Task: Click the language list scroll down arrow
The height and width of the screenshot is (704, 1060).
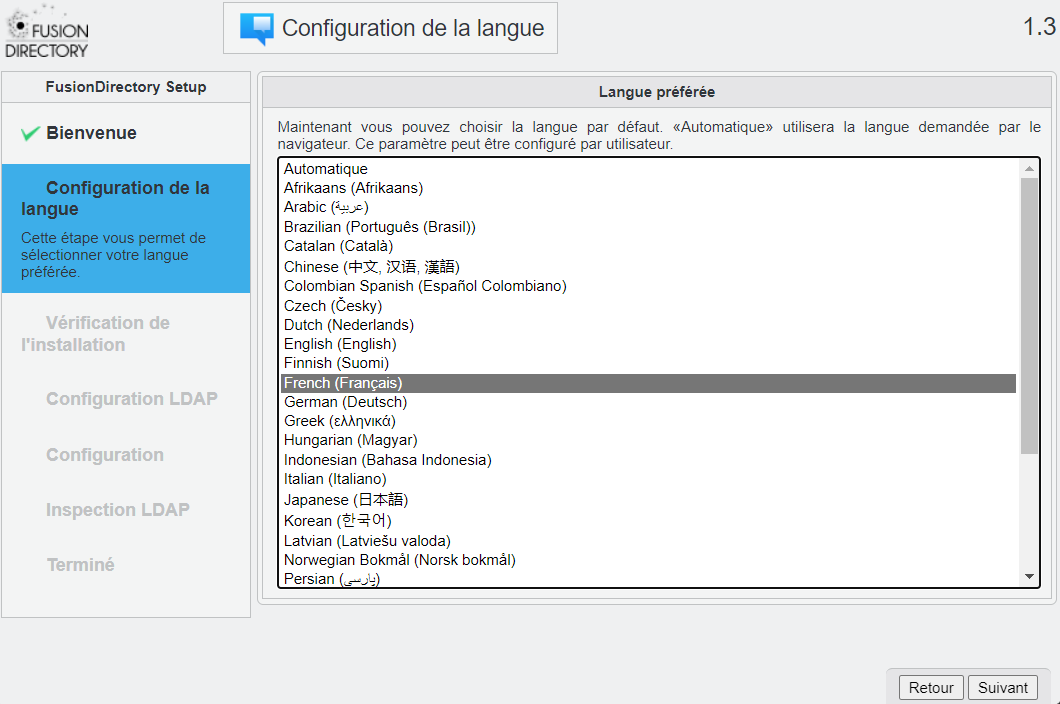Action: coord(1029,577)
